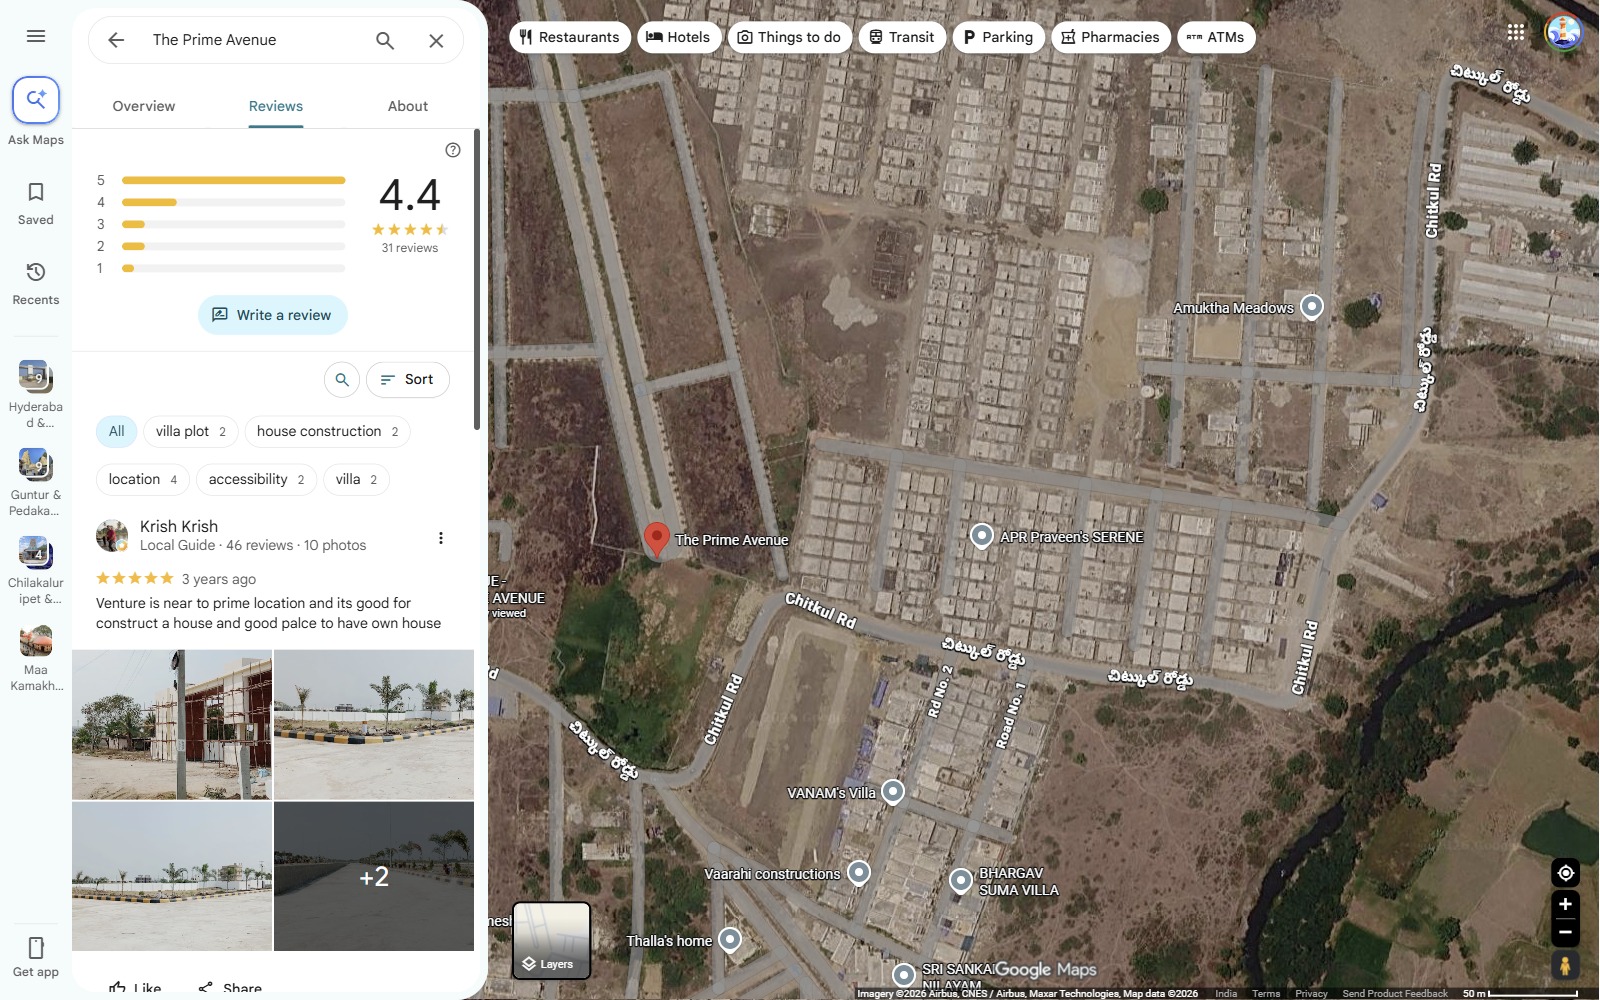
Task: Open ratings help question mark icon
Action: 453,150
